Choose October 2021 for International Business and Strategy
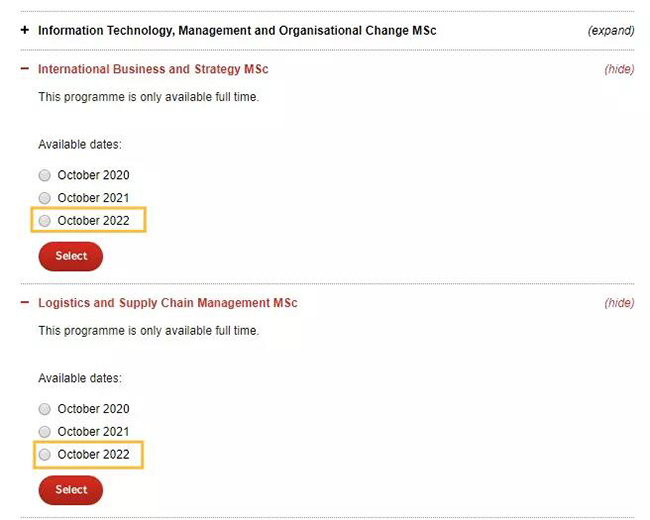650x520 pixels. pos(45,198)
